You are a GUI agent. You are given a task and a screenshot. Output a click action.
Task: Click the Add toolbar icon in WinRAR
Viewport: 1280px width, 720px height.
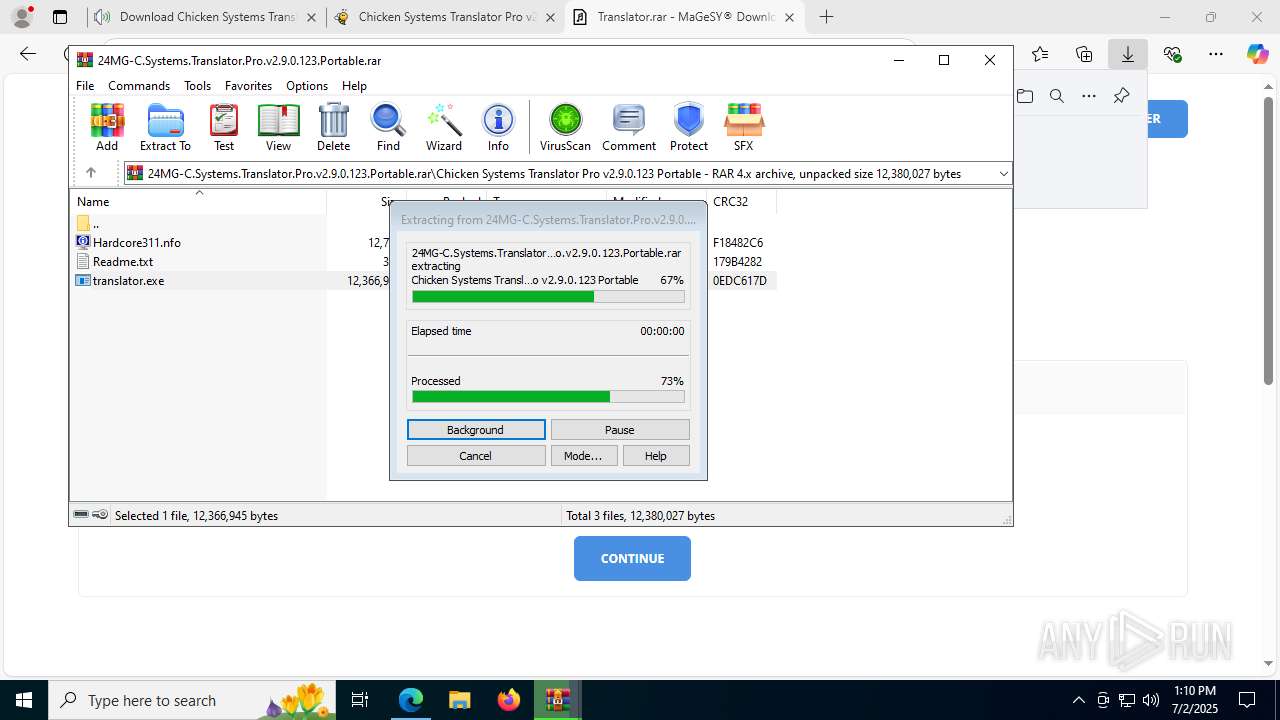pos(107,127)
